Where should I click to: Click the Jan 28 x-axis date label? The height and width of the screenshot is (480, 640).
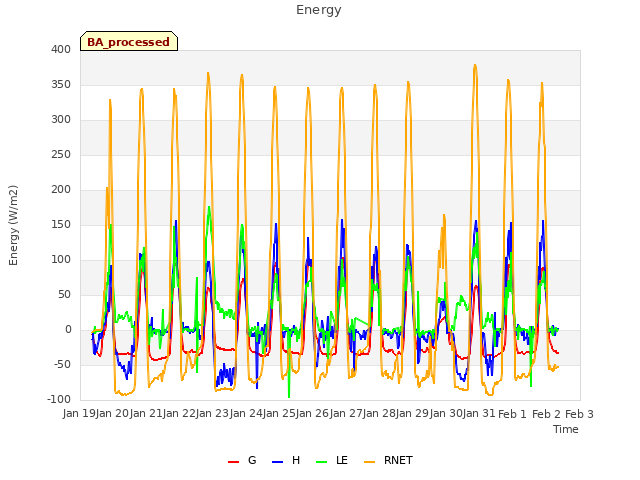click(379, 414)
